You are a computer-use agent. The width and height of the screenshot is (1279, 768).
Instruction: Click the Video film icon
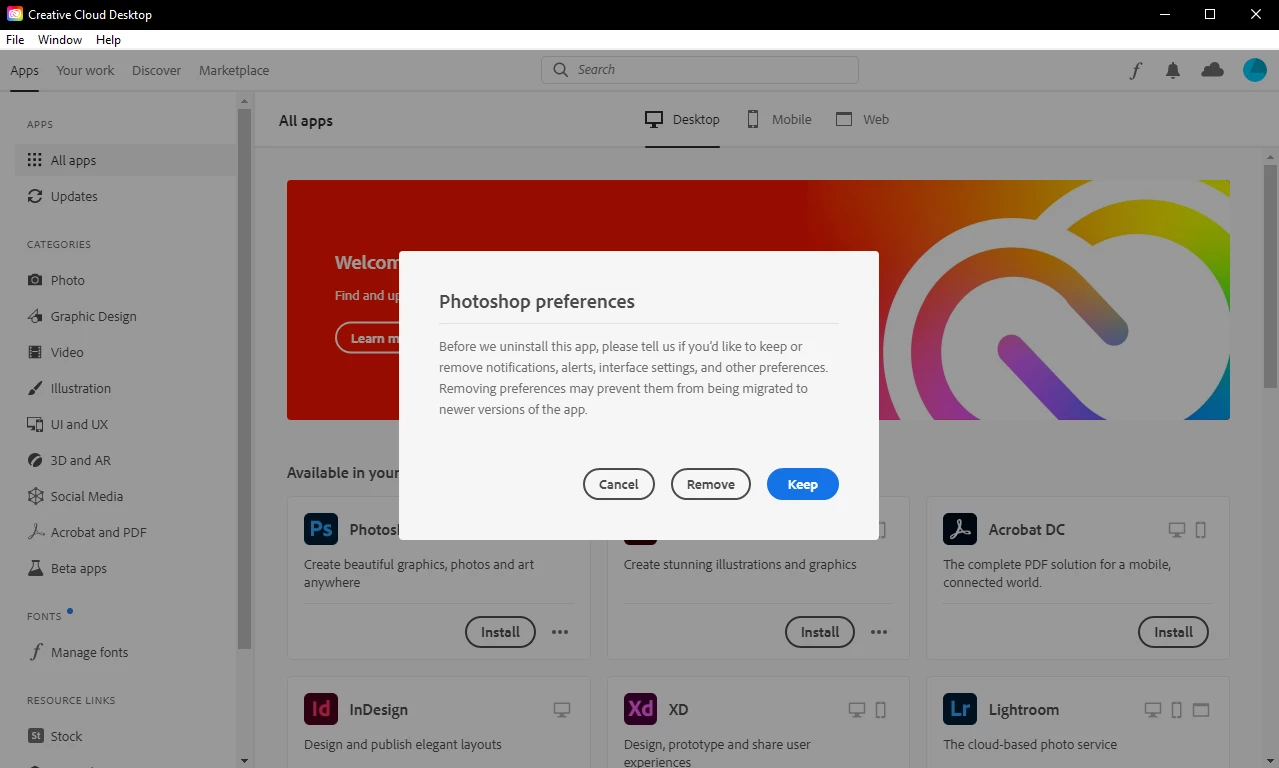35,352
